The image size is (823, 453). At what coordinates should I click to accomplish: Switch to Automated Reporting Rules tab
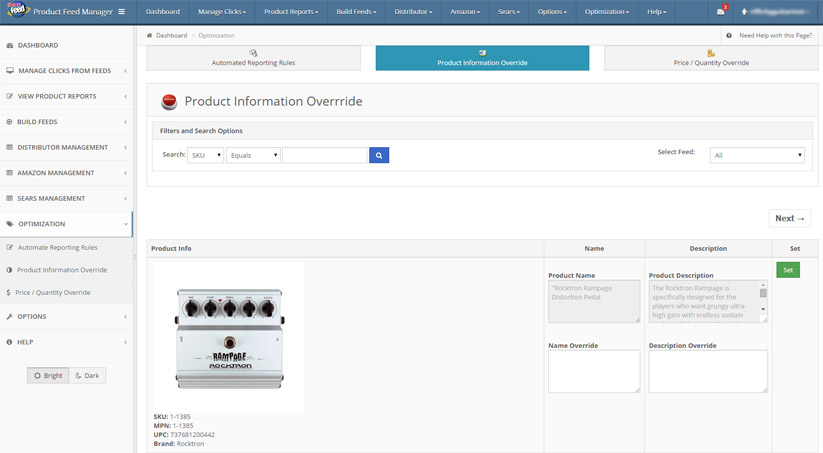(x=254, y=58)
